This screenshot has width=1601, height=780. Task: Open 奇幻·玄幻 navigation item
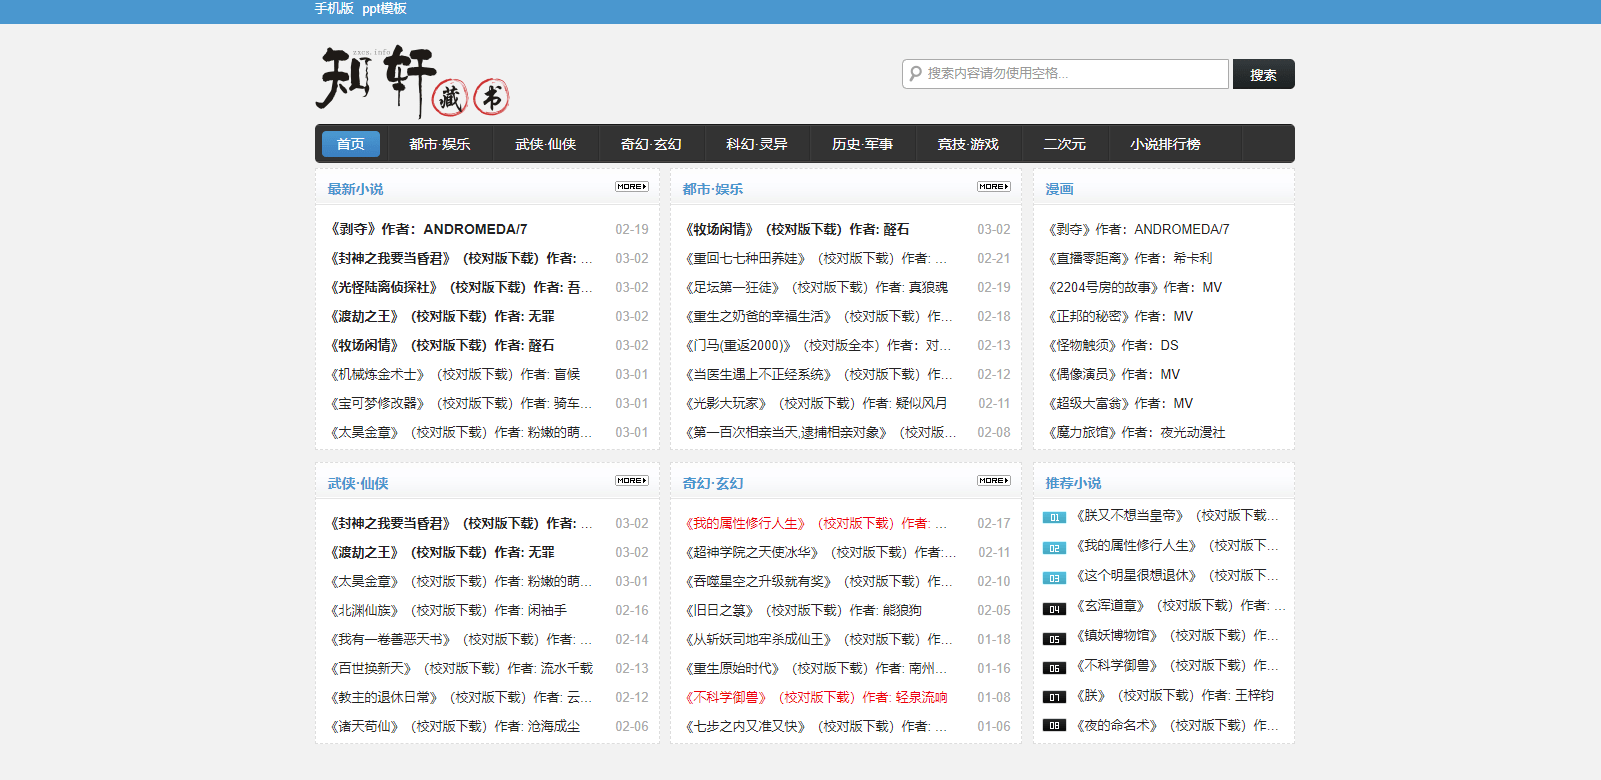(x=651, y=144)
